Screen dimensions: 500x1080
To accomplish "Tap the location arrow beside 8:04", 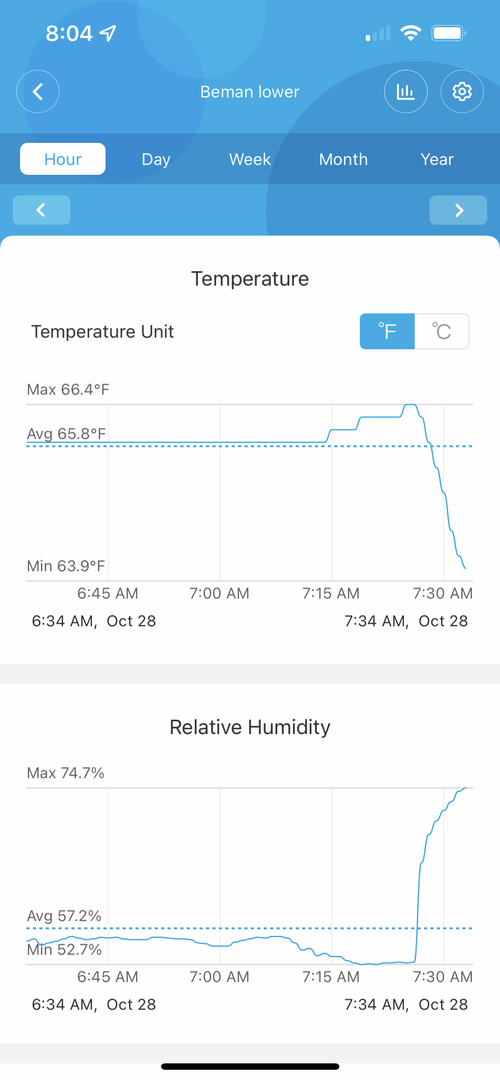I will pyautogui.click(x=108, y=32).
